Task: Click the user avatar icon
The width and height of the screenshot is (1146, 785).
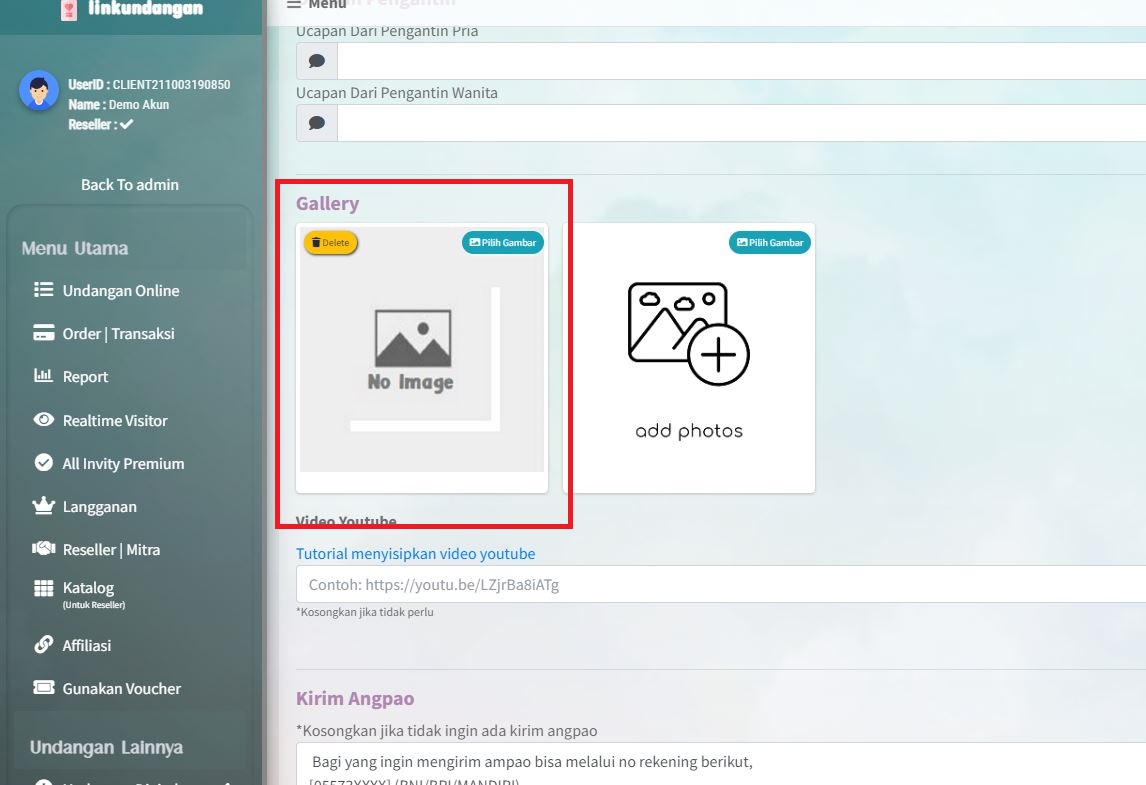Action: (39, 91)
